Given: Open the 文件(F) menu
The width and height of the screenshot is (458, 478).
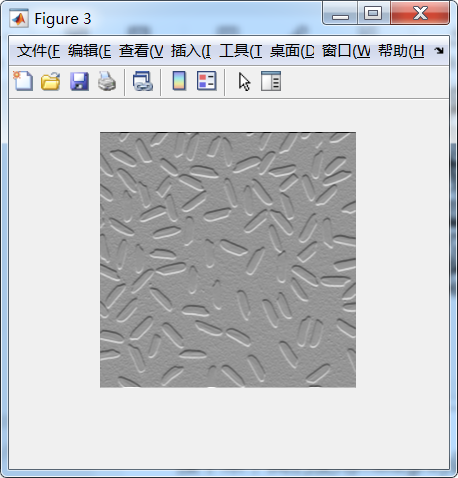Looking at the screenshot, I should 38,51.
